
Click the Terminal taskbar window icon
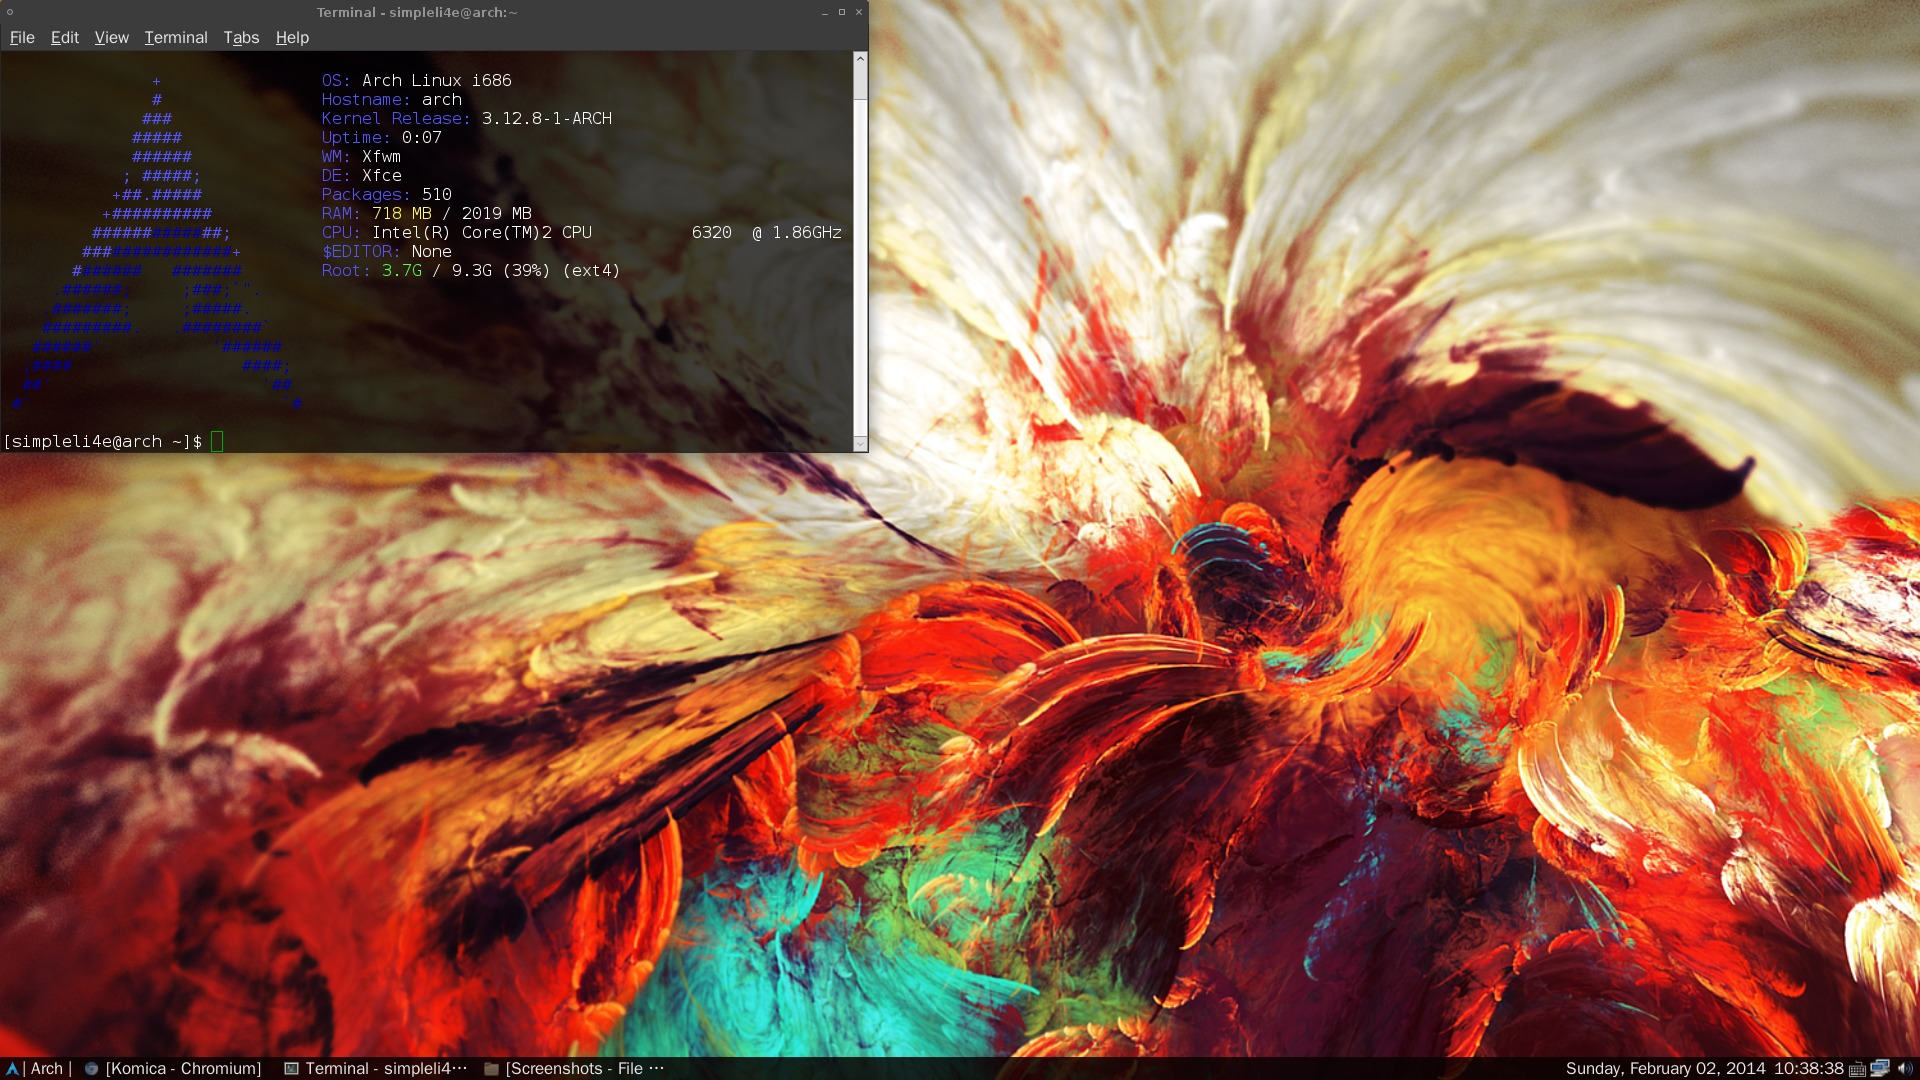pos(291,1068)
